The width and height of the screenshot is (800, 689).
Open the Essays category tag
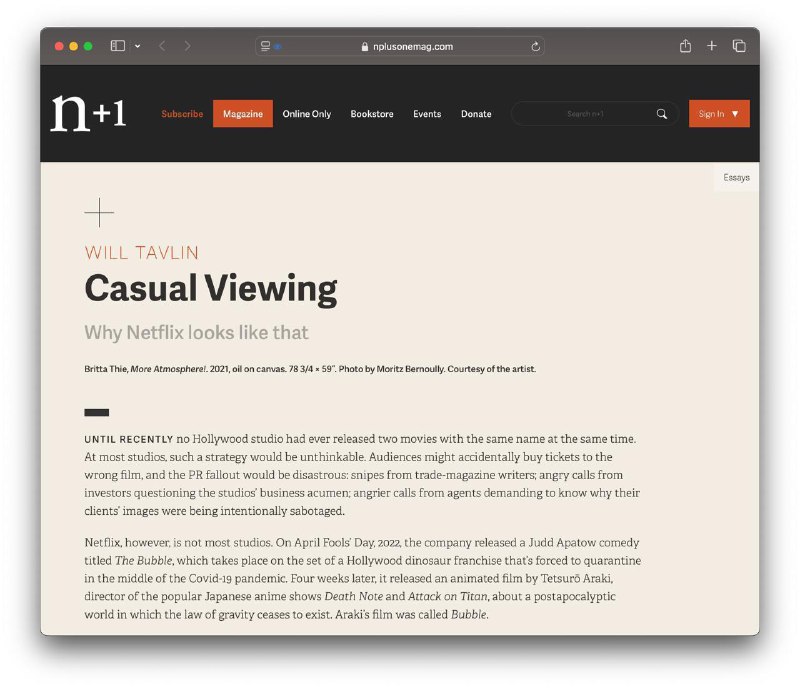736,178
